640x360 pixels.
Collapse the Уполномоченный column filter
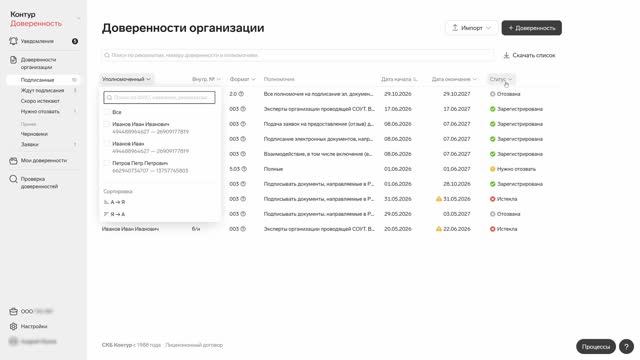click(x=127, y=79)
